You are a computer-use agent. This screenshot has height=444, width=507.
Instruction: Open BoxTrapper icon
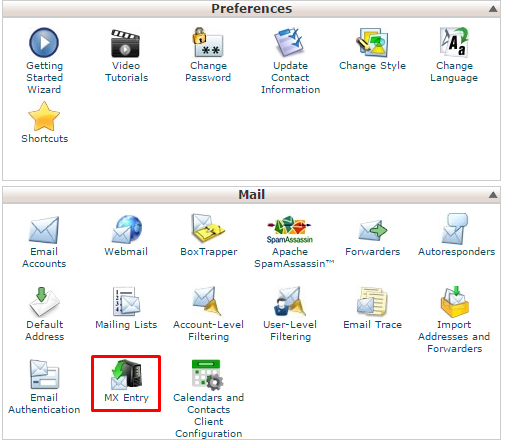point(208,228)
